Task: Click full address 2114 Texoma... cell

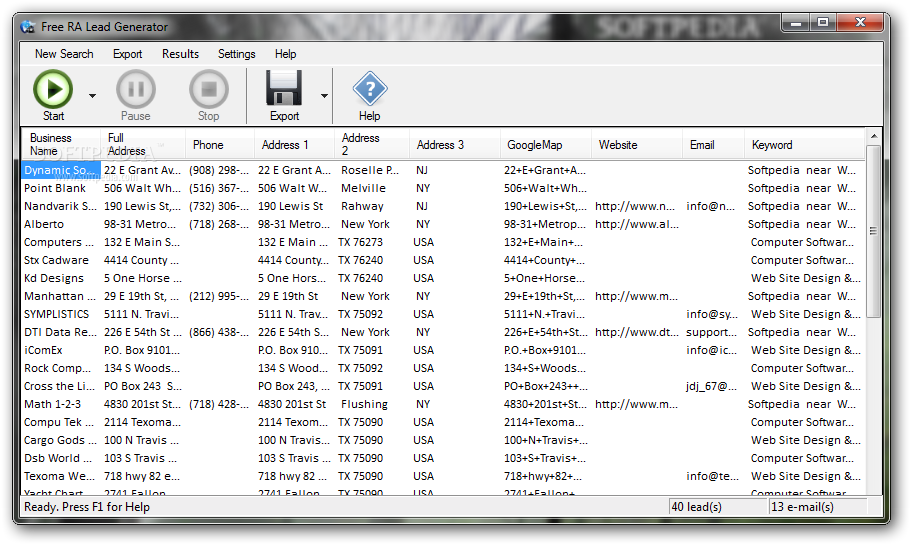Action: [142, 422]
